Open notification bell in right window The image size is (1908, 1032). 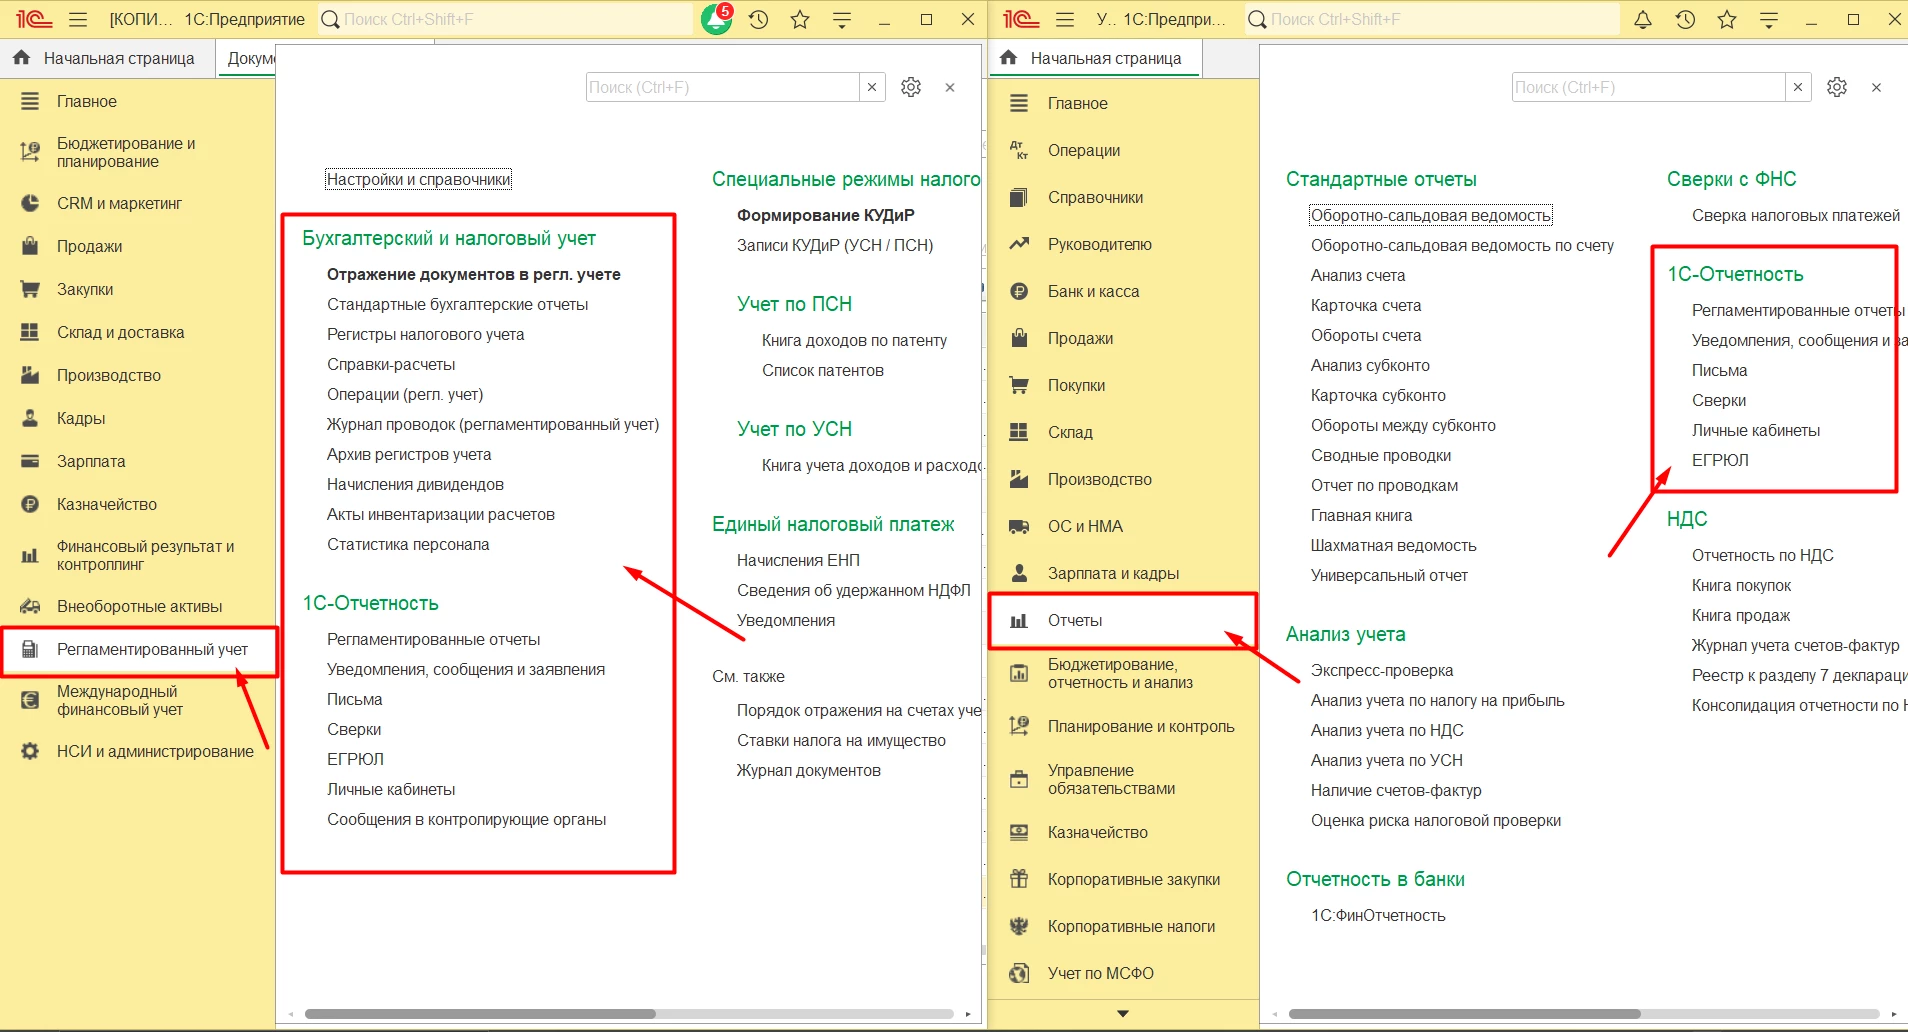coord(1643,19)
